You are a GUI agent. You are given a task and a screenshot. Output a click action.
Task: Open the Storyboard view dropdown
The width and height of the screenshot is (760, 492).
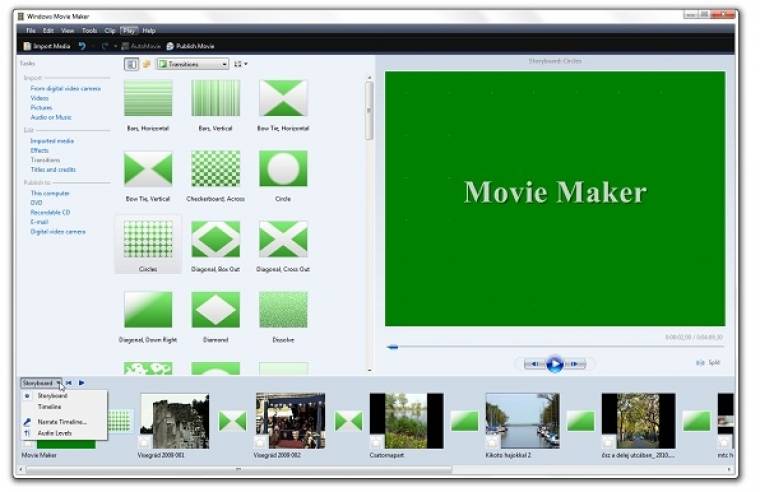pos(41,383)
